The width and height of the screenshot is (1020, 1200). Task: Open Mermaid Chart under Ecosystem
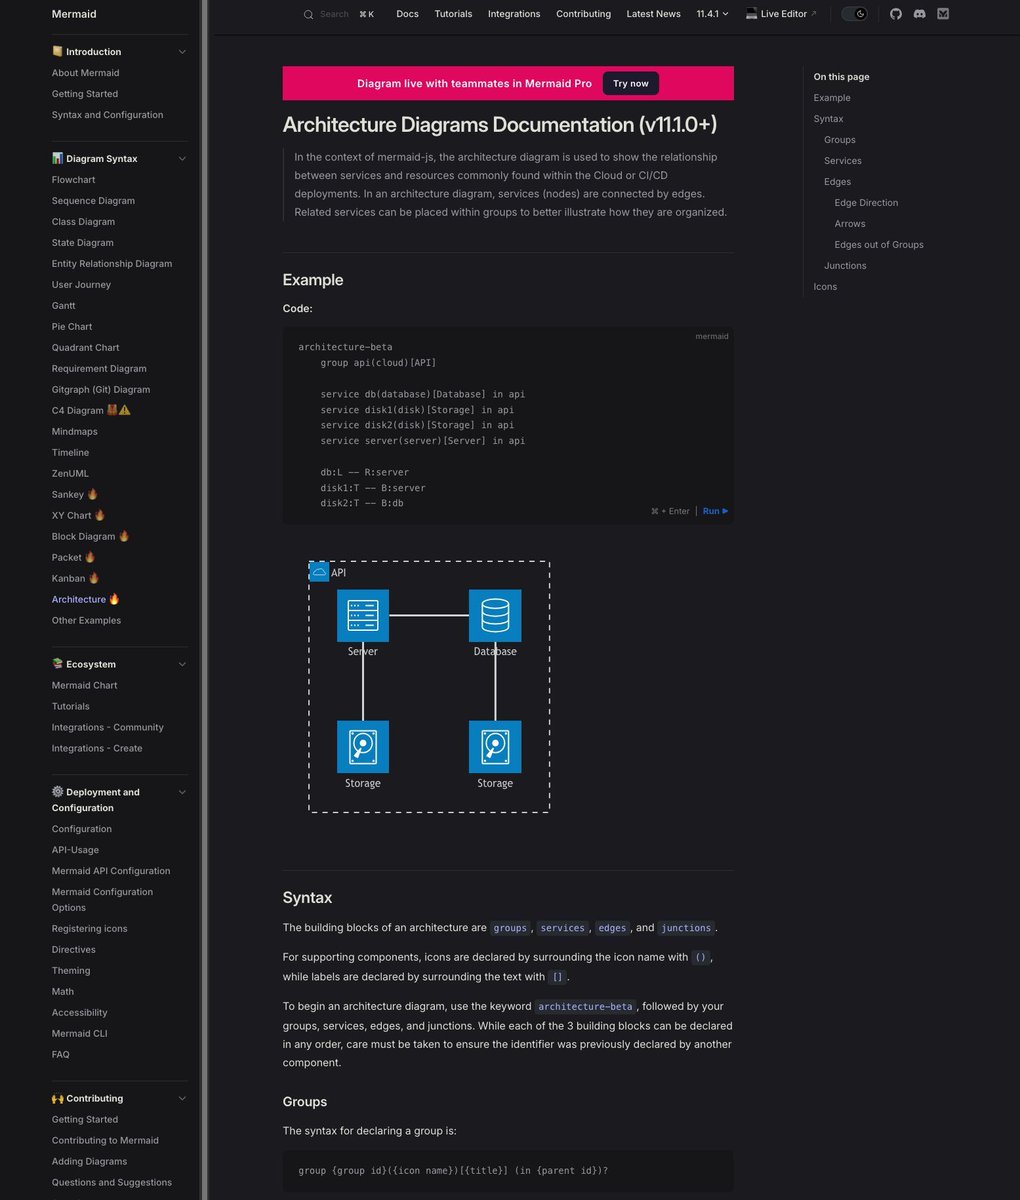pos(84,686)
